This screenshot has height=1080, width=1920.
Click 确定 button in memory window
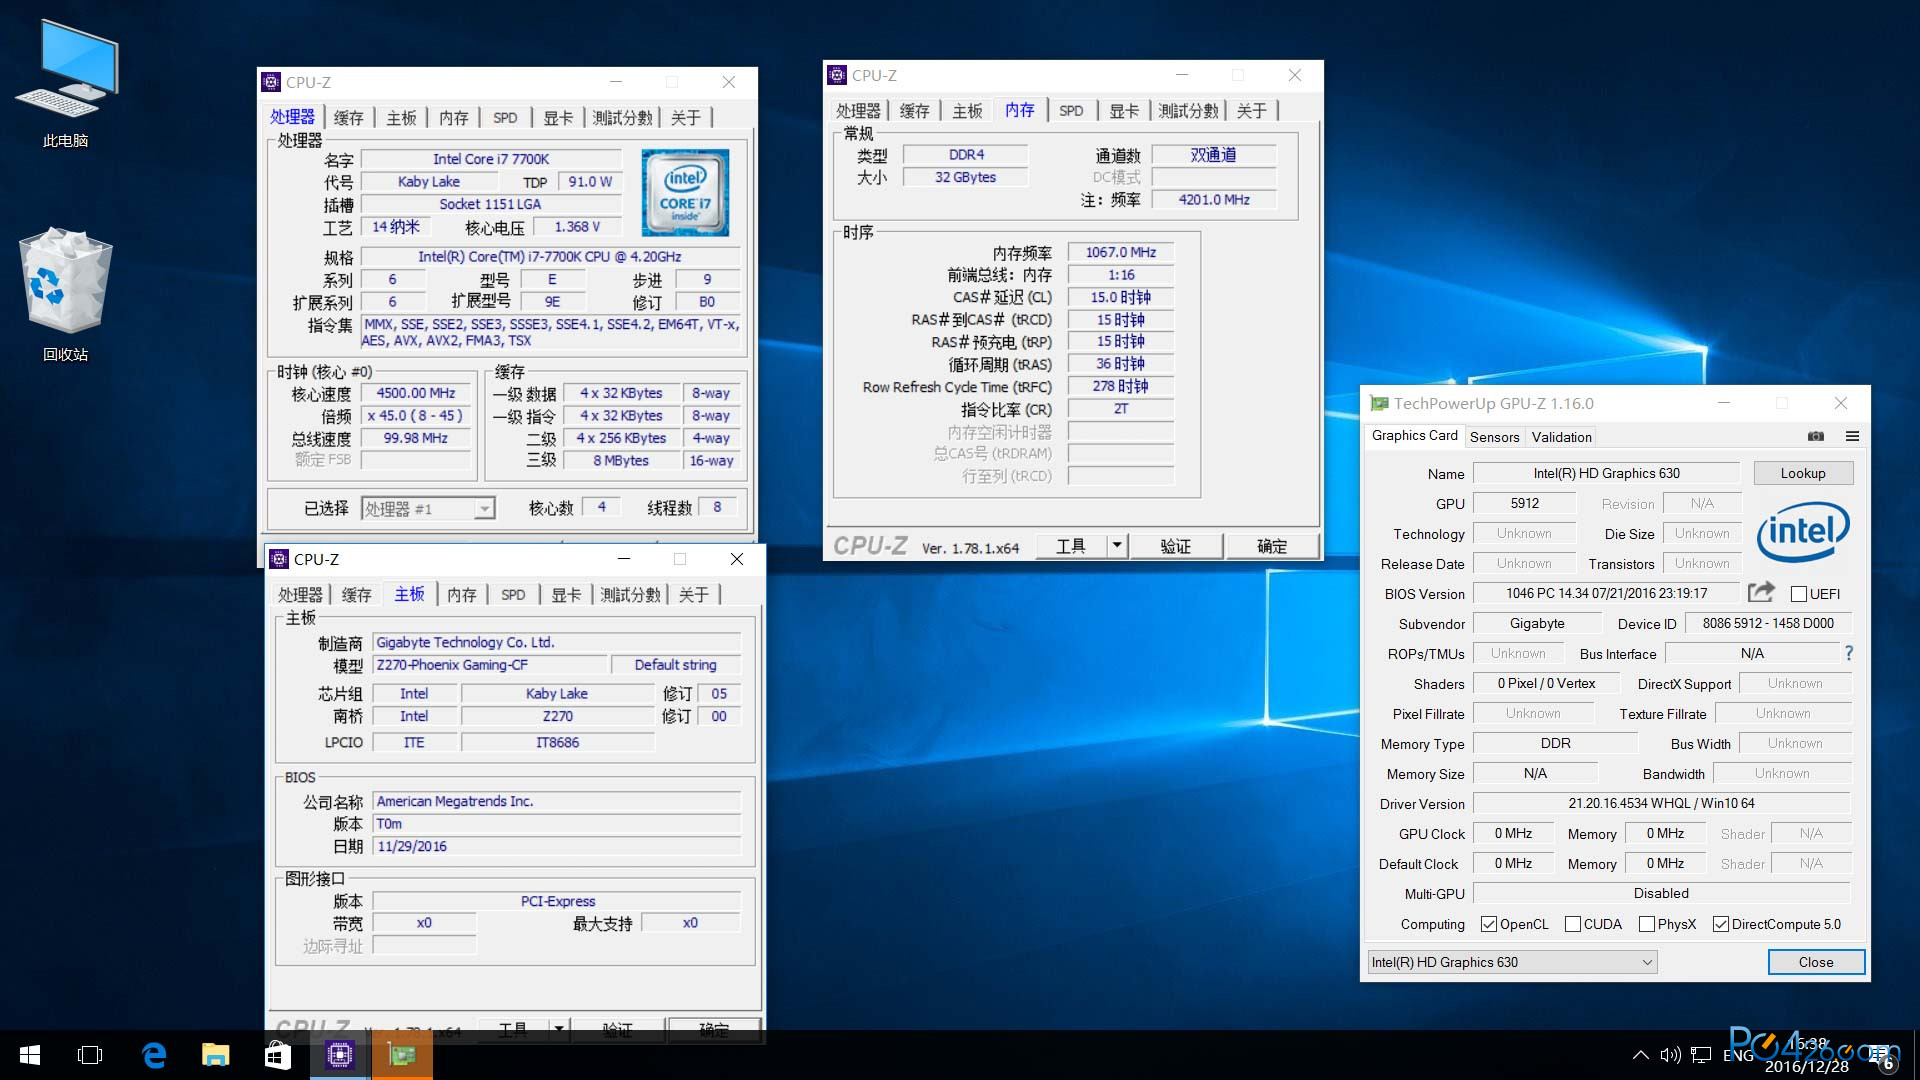(1272, 546)
